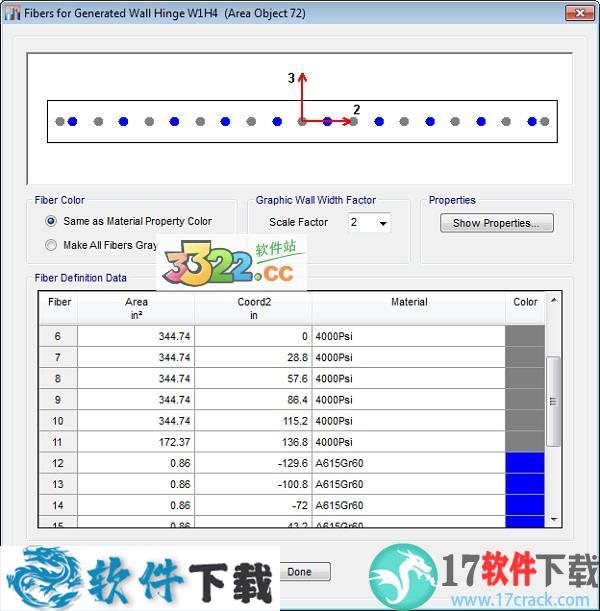Click Material cell A615Gr60 for fiber 12

click(x=409, y=463)
